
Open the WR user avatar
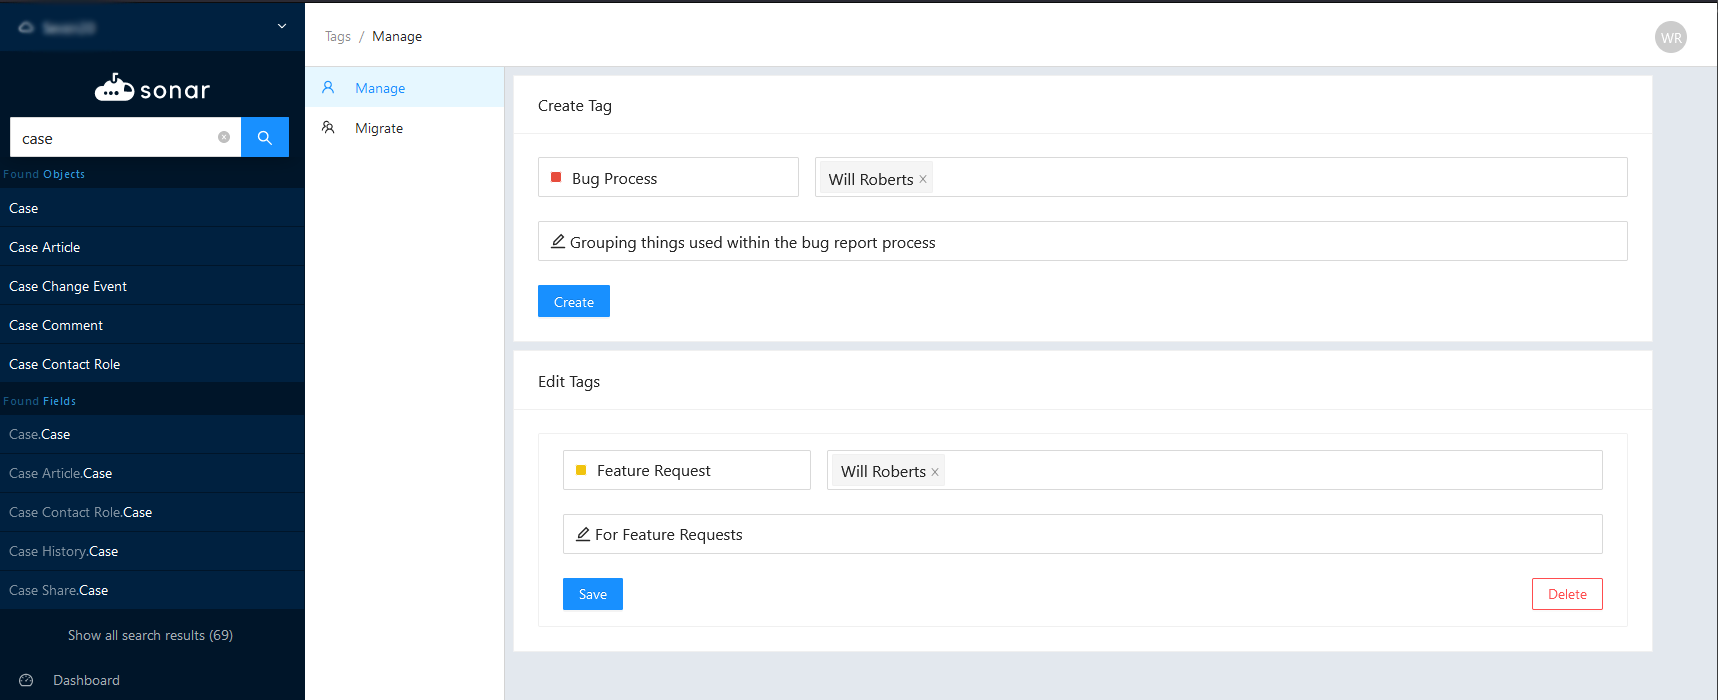coord(1670,38)
